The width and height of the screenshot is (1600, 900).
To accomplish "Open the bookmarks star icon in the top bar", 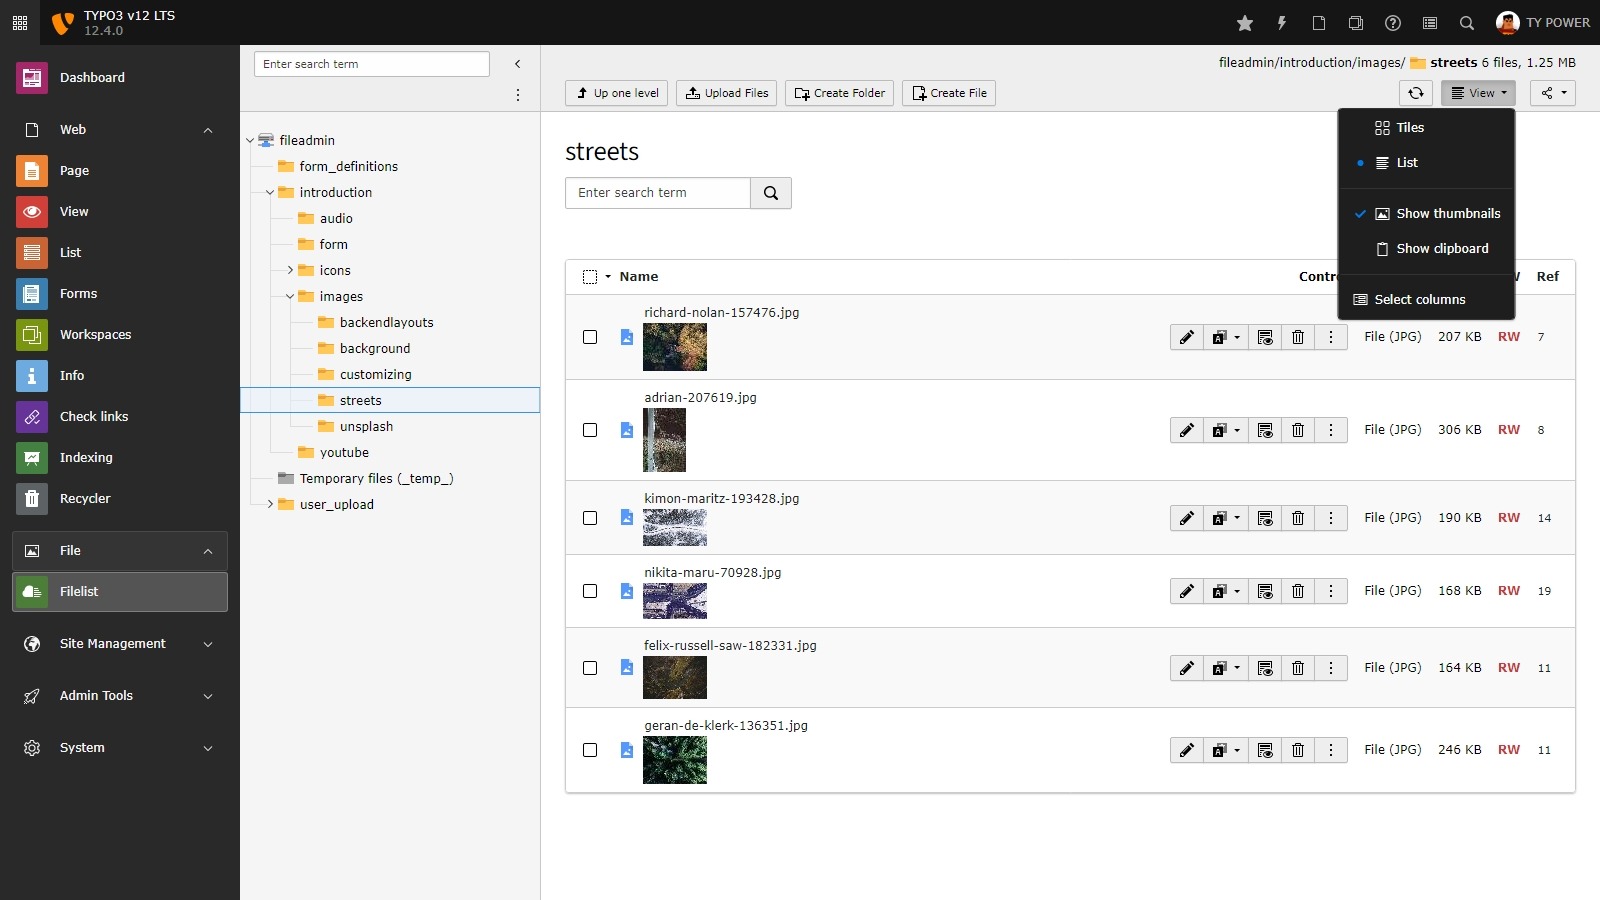I will (x=1245, y=22).
